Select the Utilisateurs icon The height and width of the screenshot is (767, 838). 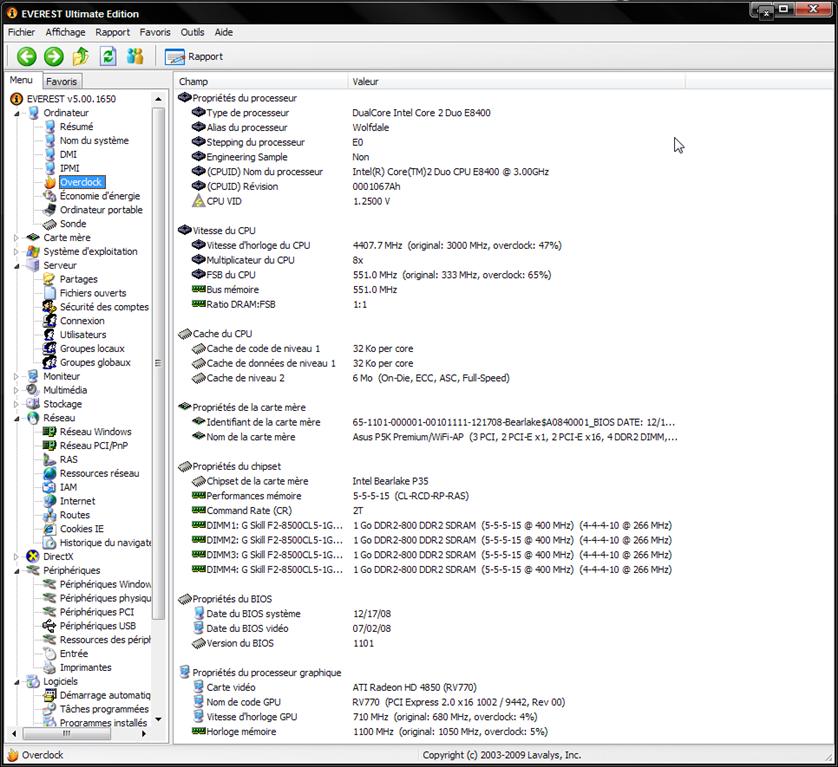pyautogui.click(x=50, y=335)
